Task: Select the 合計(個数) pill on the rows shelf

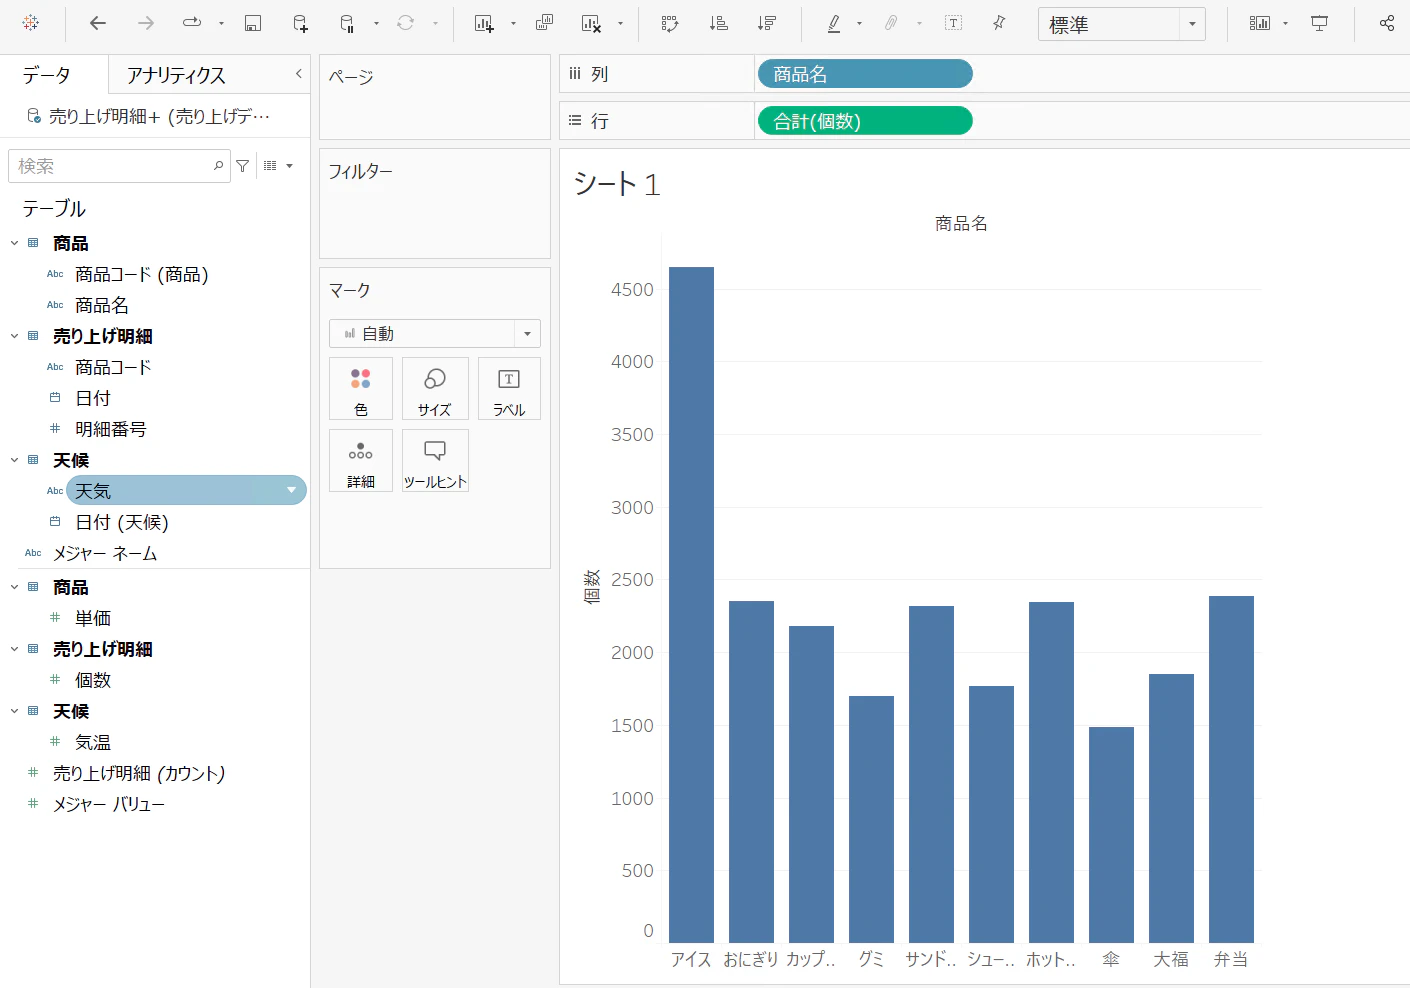Action: 865,121
